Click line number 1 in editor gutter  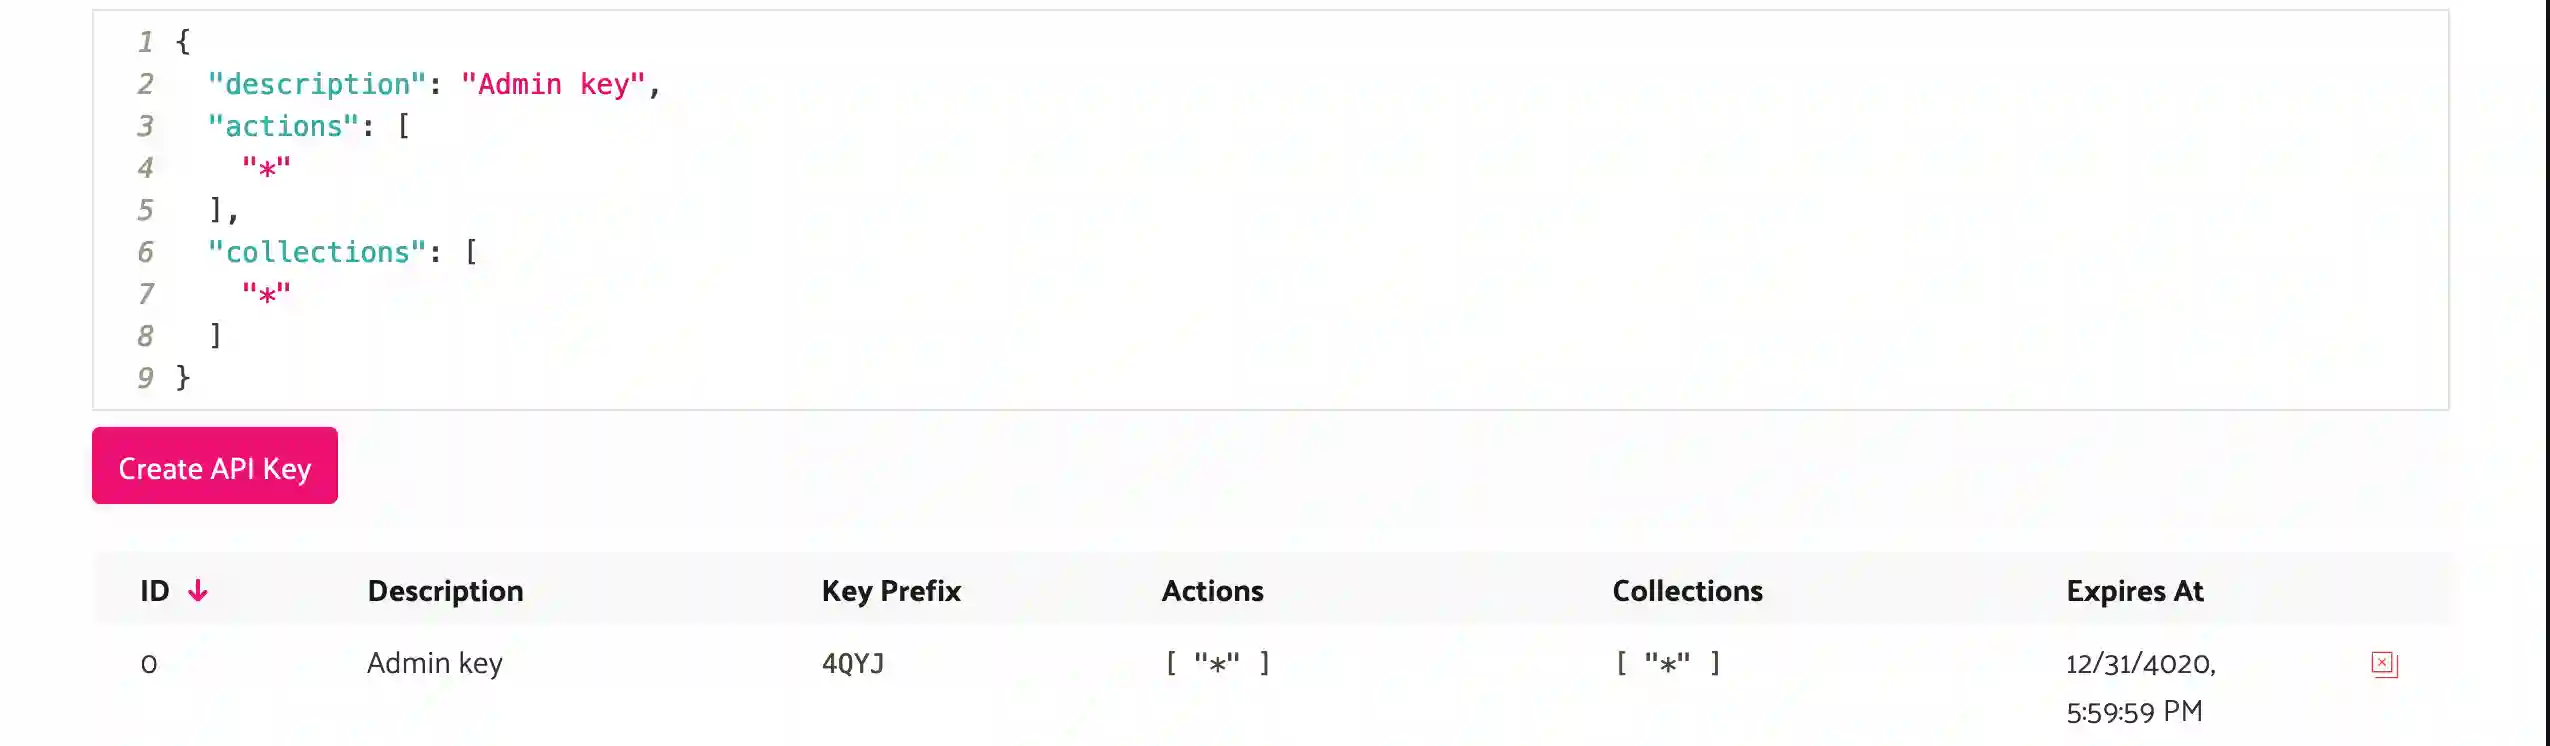[146, 42]
